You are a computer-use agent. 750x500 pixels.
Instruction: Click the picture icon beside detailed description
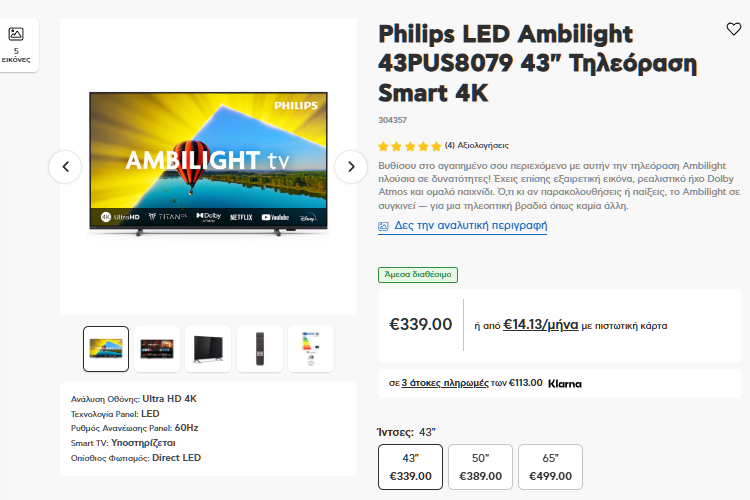tap(383, 226)
